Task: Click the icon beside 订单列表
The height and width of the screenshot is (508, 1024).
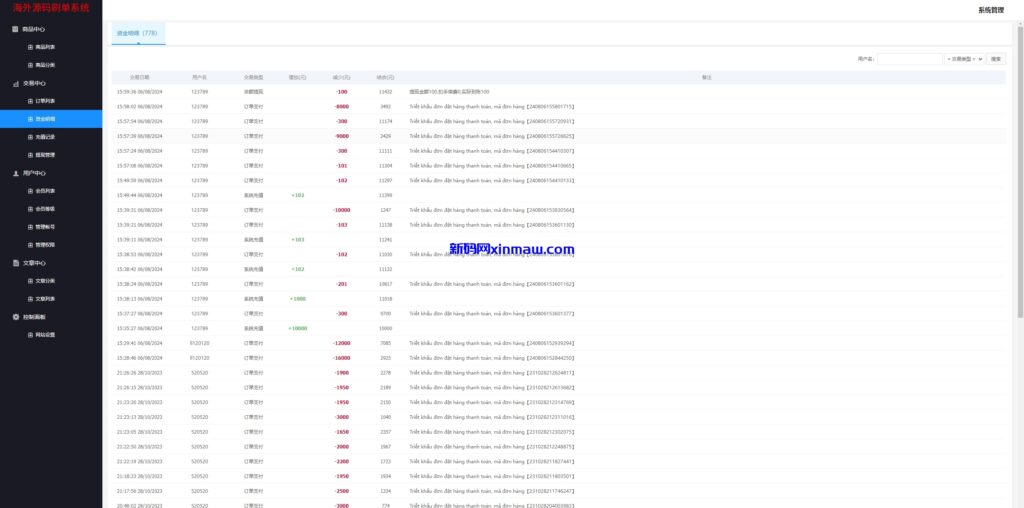Action: (30, 101)
